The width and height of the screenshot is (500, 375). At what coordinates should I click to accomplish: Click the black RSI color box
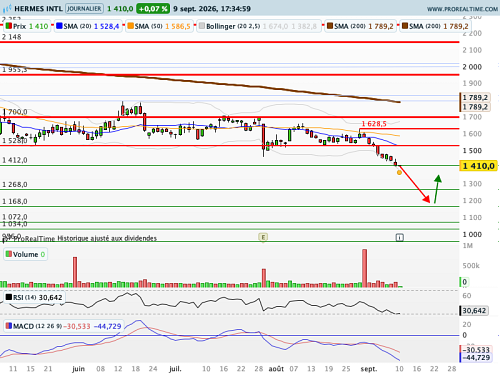[9, 297]
